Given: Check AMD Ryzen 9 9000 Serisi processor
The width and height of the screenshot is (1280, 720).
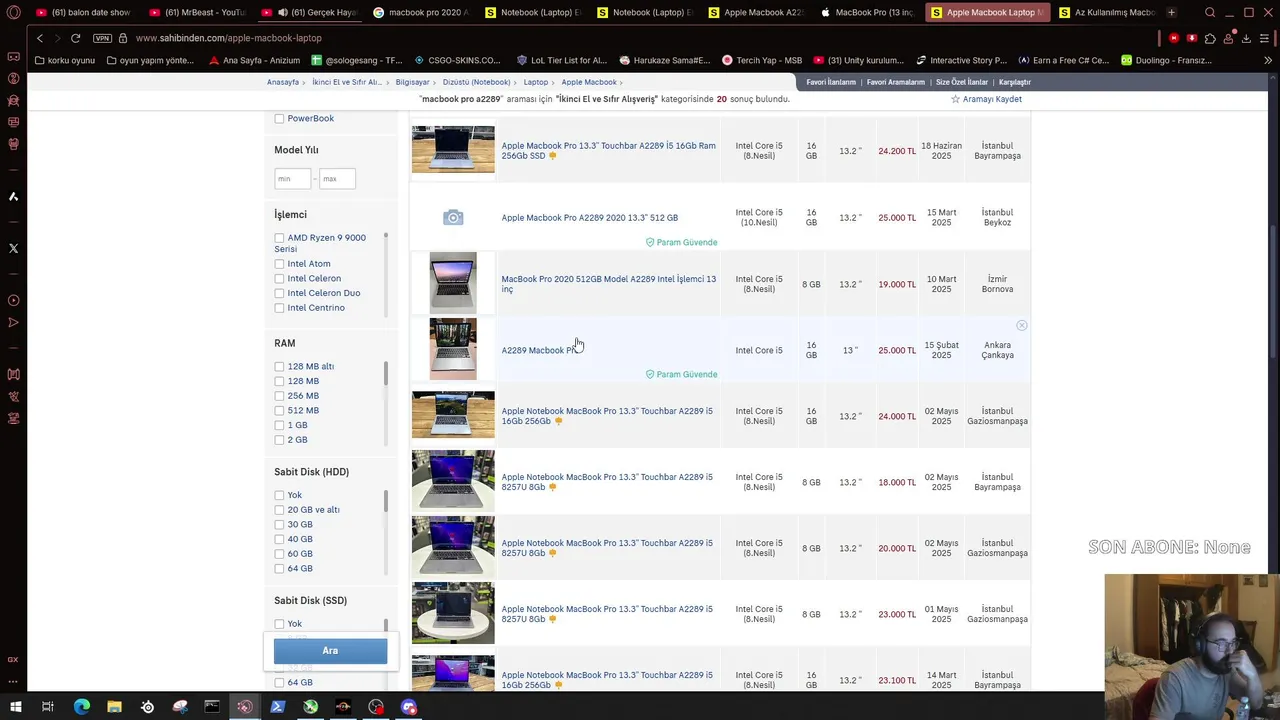Looking at the screenshot, I should pos(279,238).
